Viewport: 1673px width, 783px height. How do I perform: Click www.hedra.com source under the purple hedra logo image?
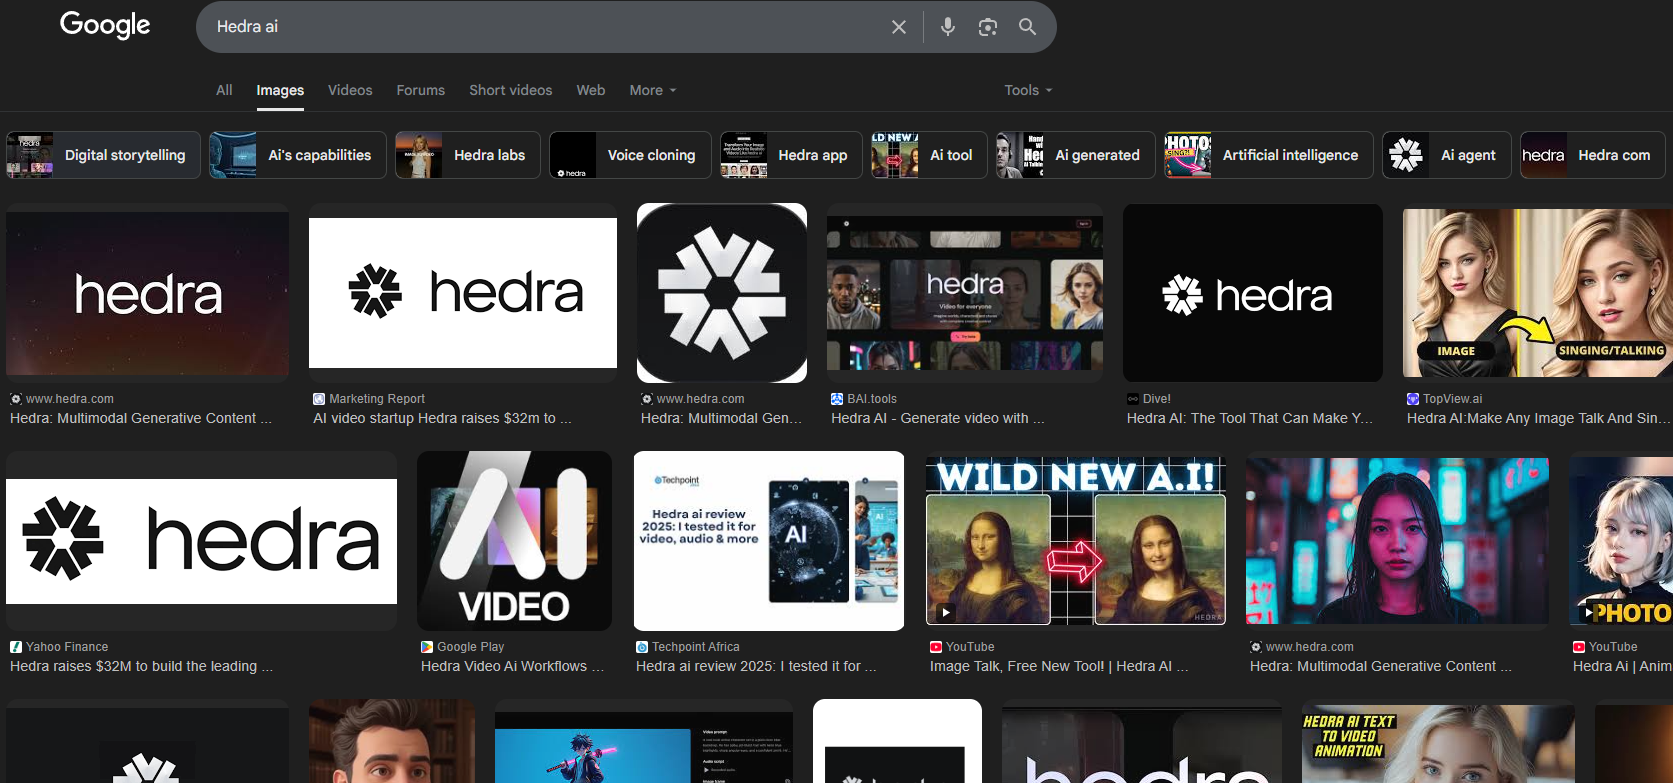tap(70, 399)
